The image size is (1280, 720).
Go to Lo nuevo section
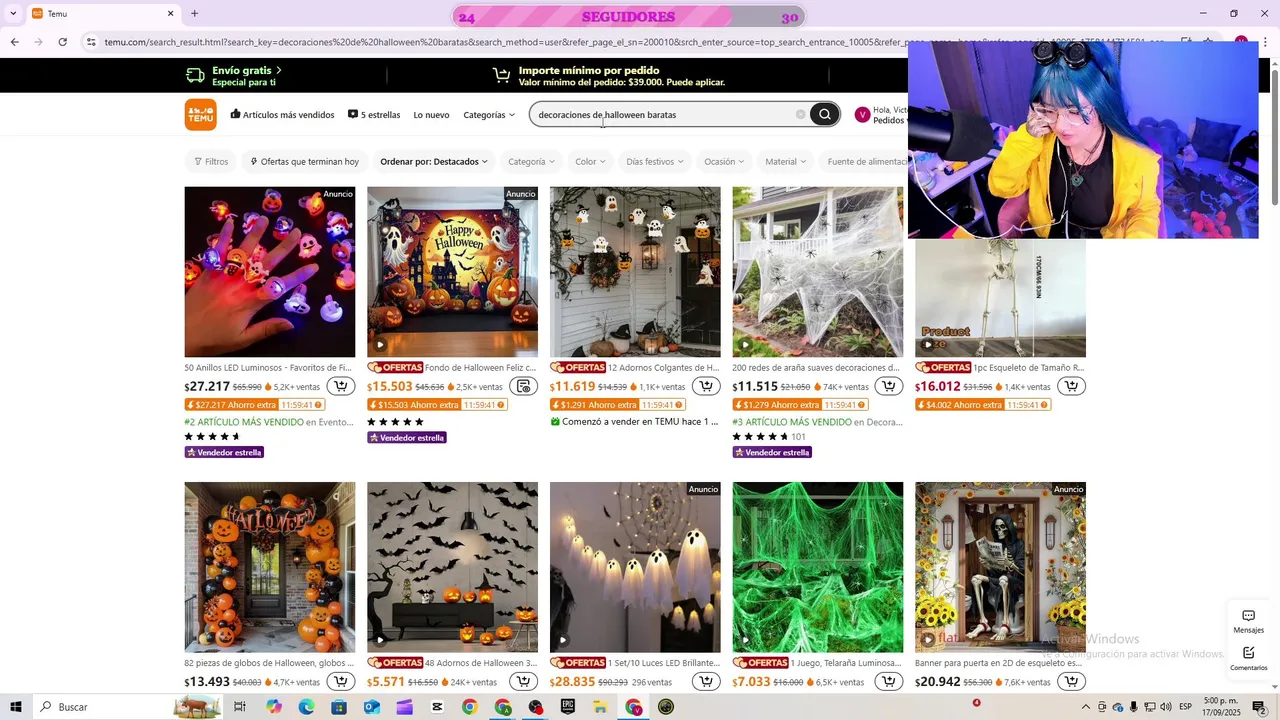[431, 115]
